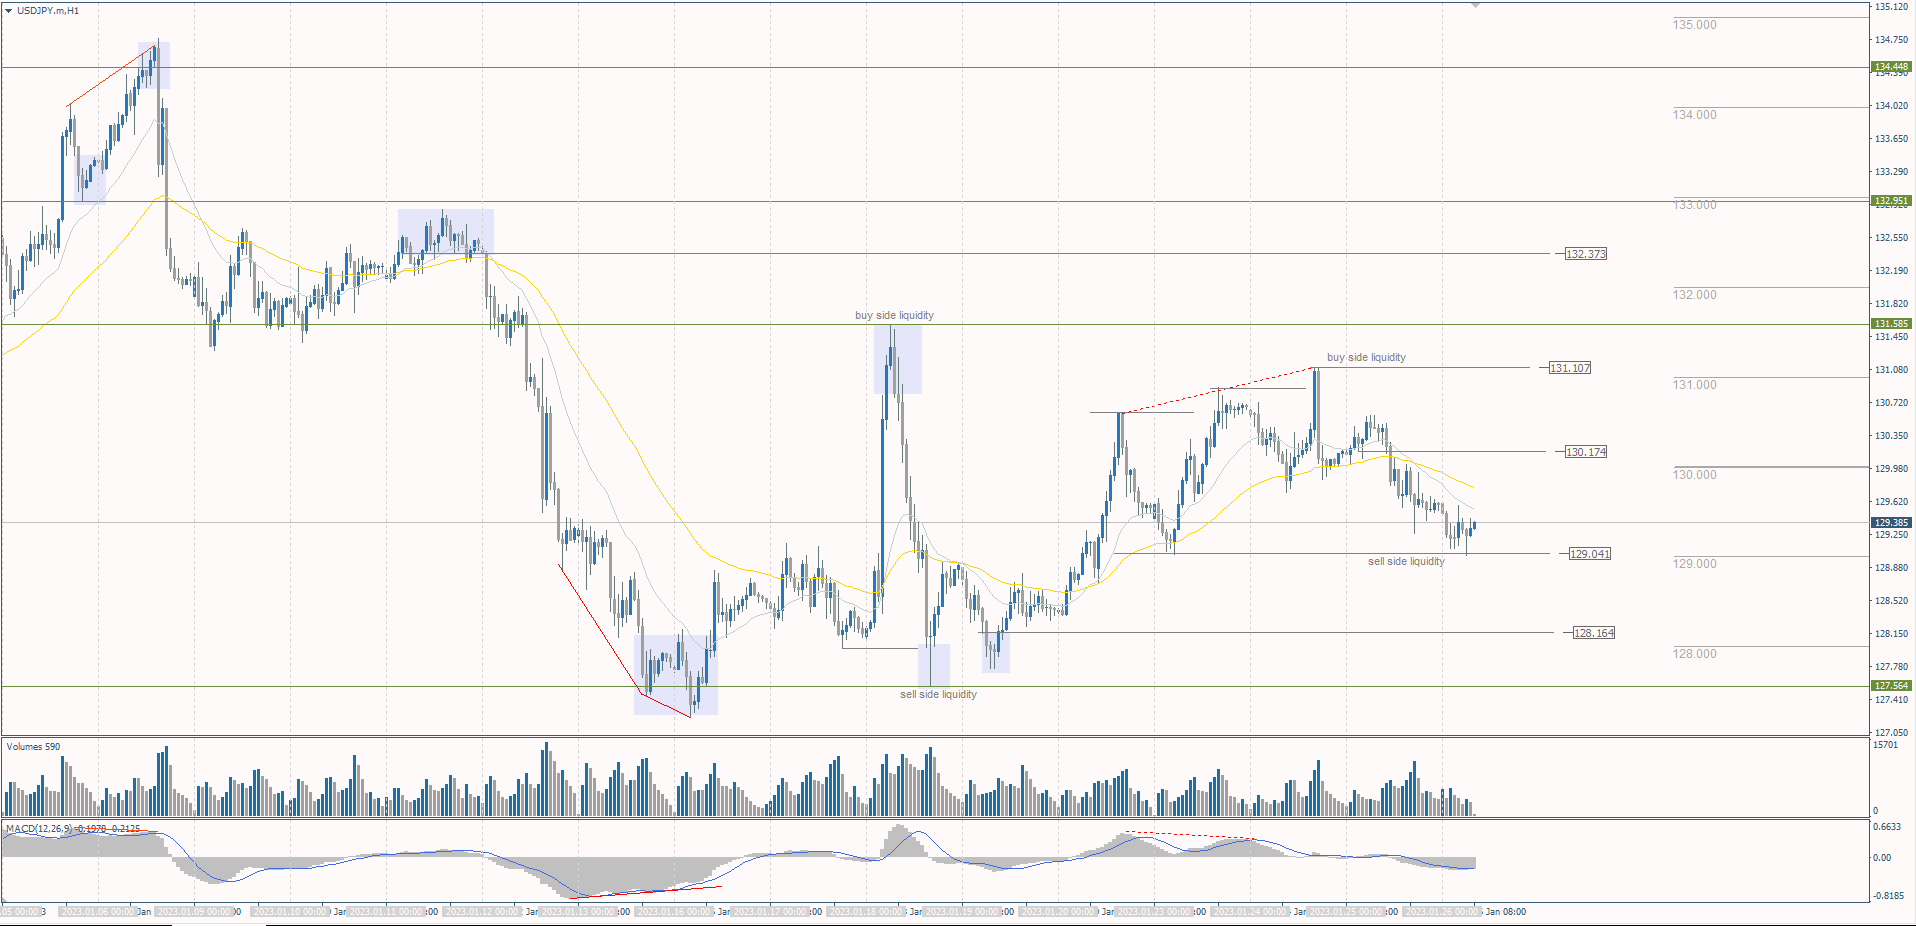Click the 2023.01.25 00:00 date marker
This screenshot has height=926, width=1916.
pos(1346,912)
